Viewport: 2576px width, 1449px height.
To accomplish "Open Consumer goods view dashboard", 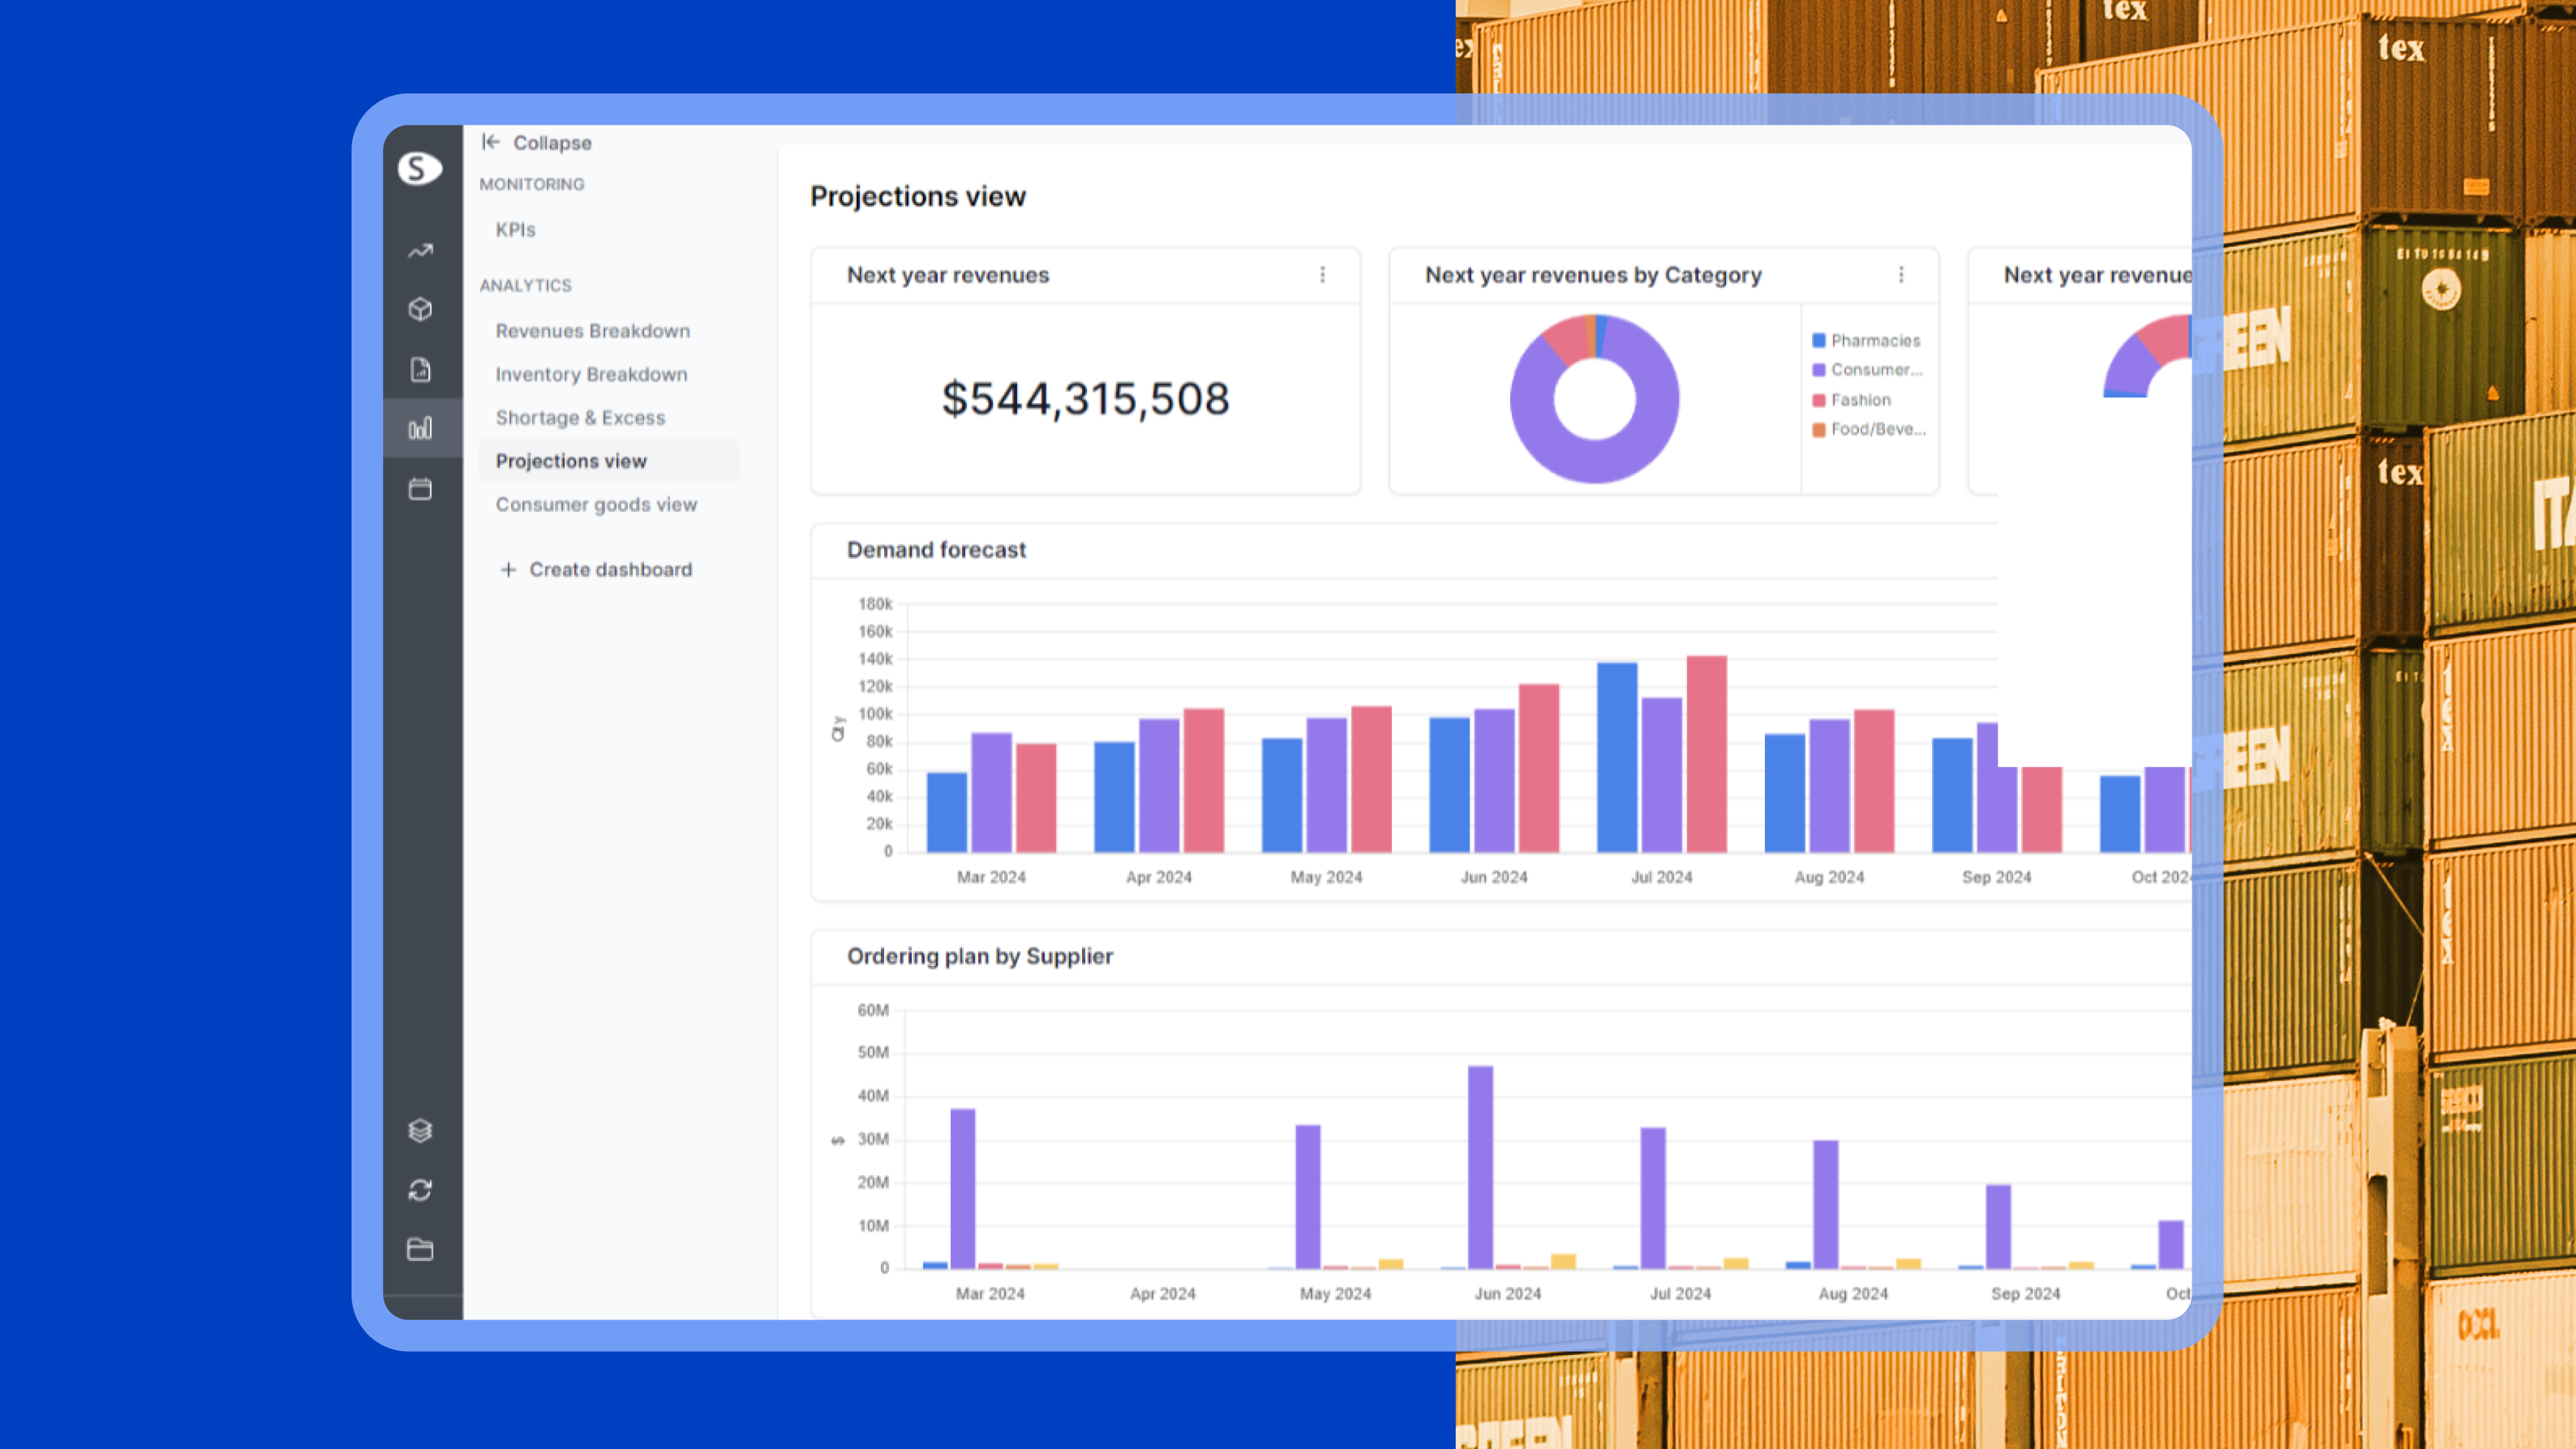I will pyautogui.click(x=596, y=504).
